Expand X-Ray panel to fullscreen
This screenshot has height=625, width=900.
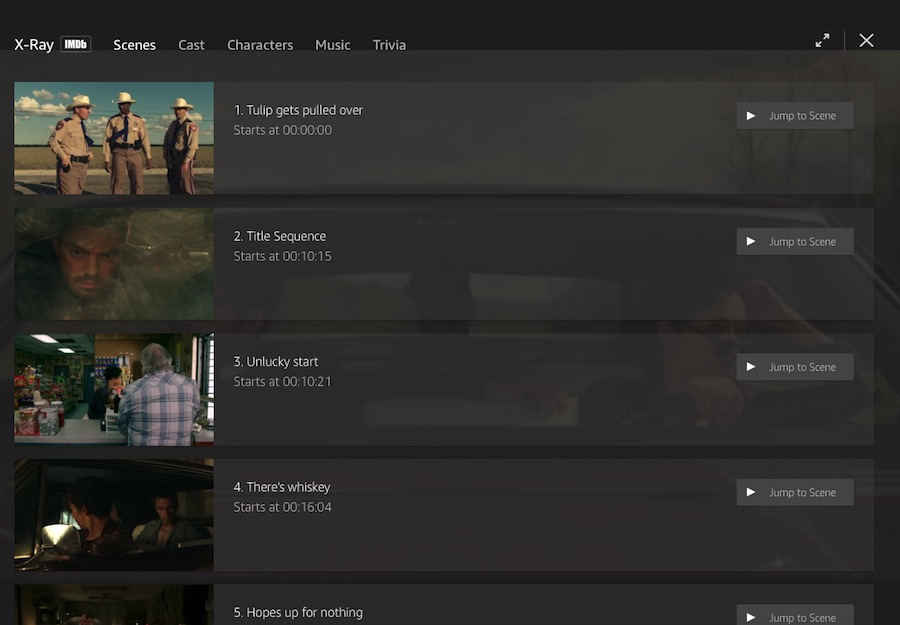[823, 40]
